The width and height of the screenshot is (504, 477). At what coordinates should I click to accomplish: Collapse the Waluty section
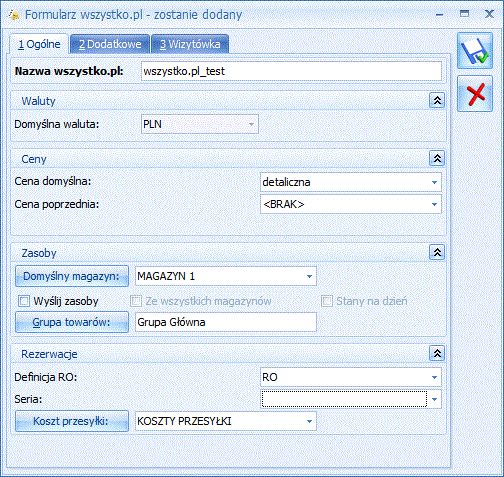point(437,100)
